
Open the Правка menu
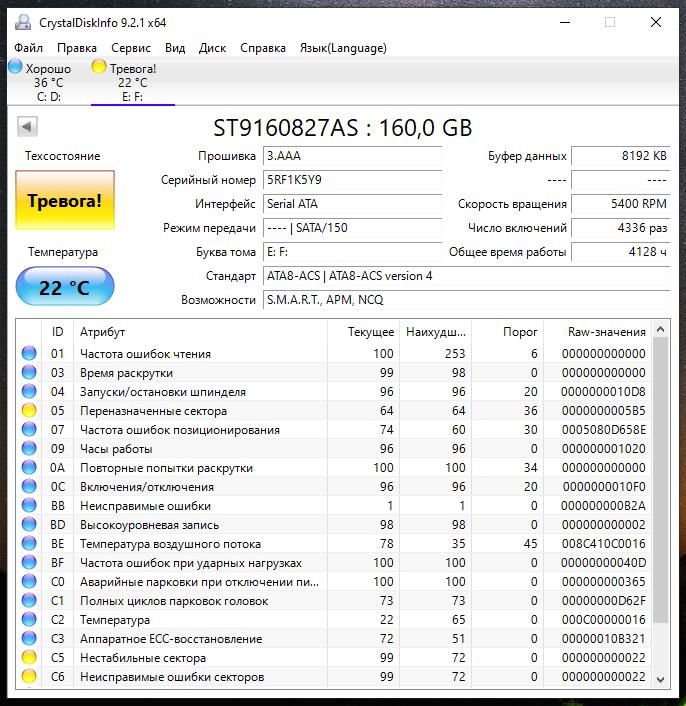click(77, 48)
